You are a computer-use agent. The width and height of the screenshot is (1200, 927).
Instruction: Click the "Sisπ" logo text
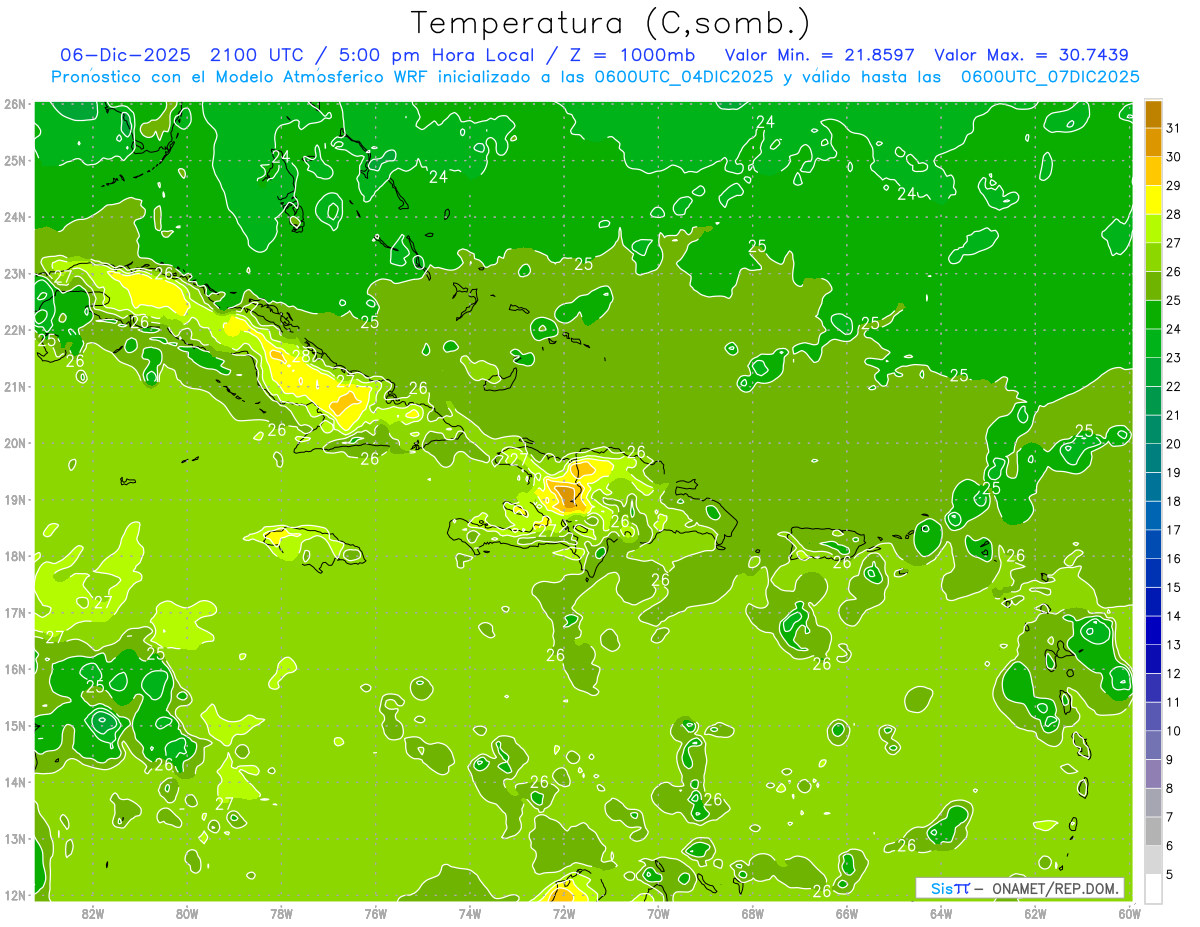coord(949,888)
